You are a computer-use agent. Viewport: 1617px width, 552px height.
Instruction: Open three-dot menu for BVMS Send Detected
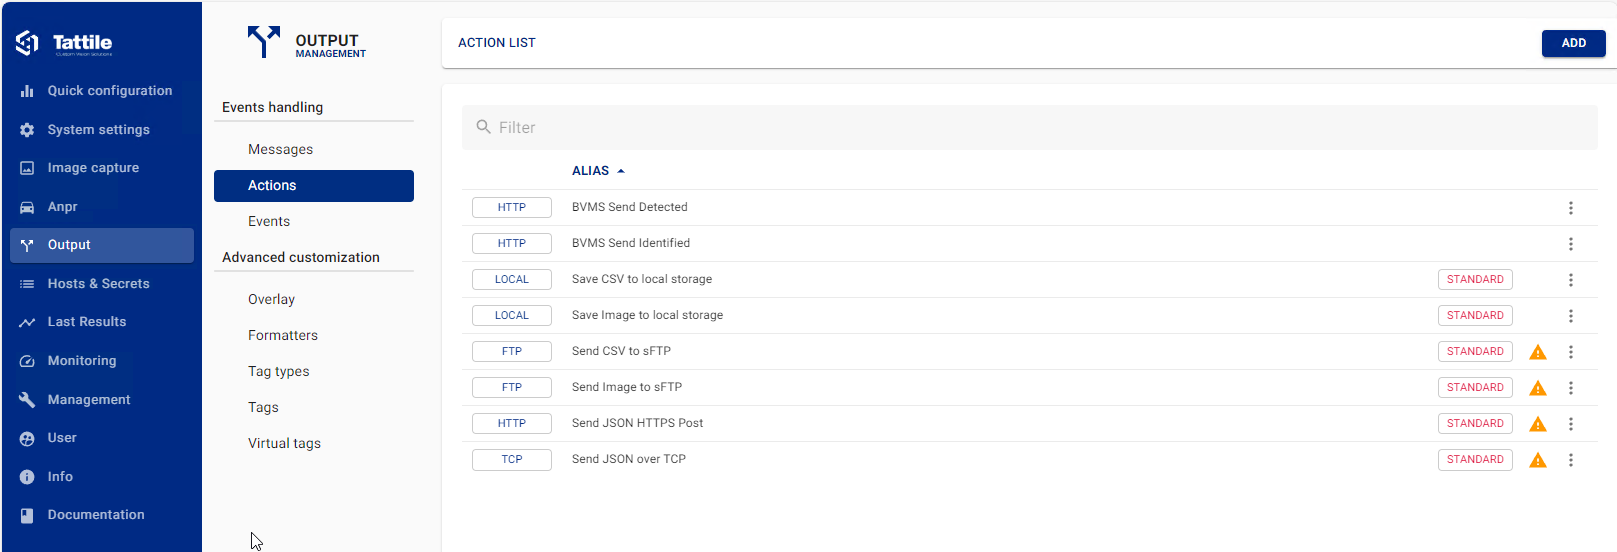coord(1571,208)
